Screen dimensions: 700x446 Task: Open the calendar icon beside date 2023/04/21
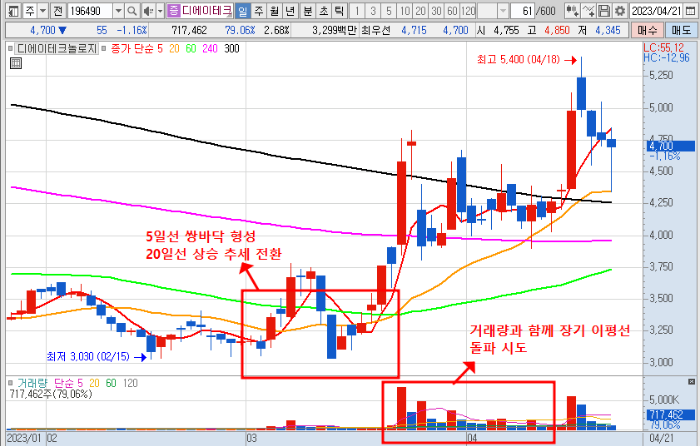pos(690,11)
